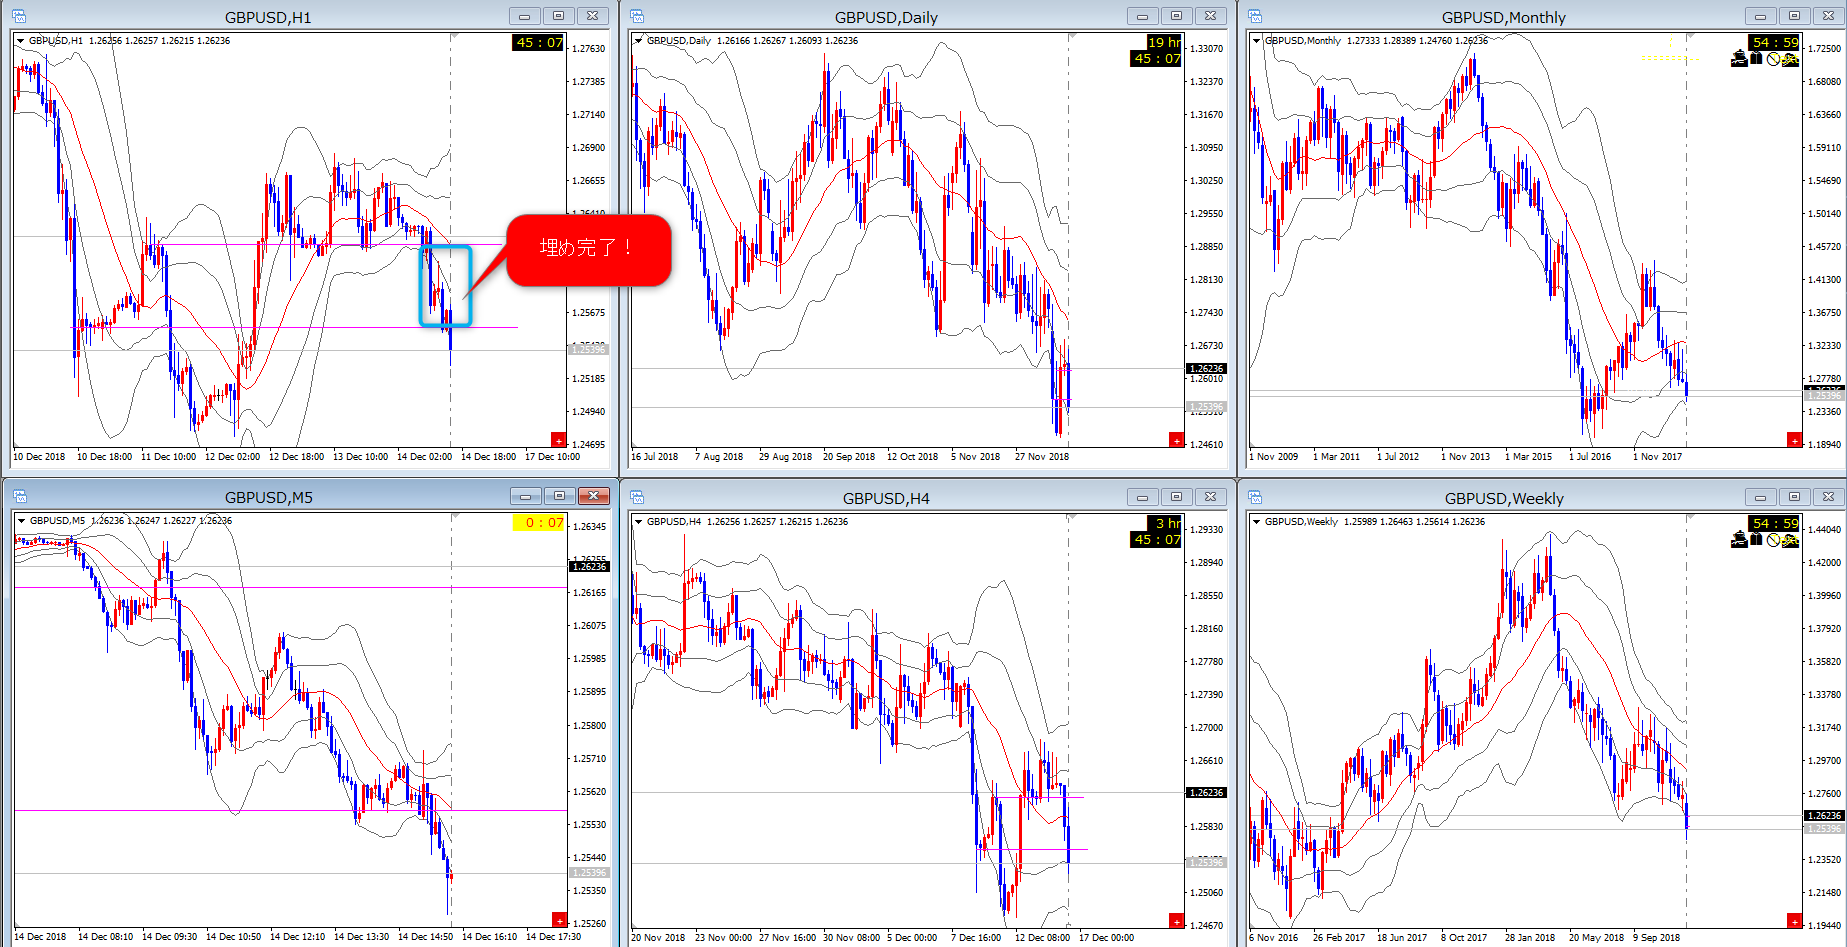Expand the GBPUSD,H1 chart dropdown triangle
Screen dimensions: 1847x947
20,41
